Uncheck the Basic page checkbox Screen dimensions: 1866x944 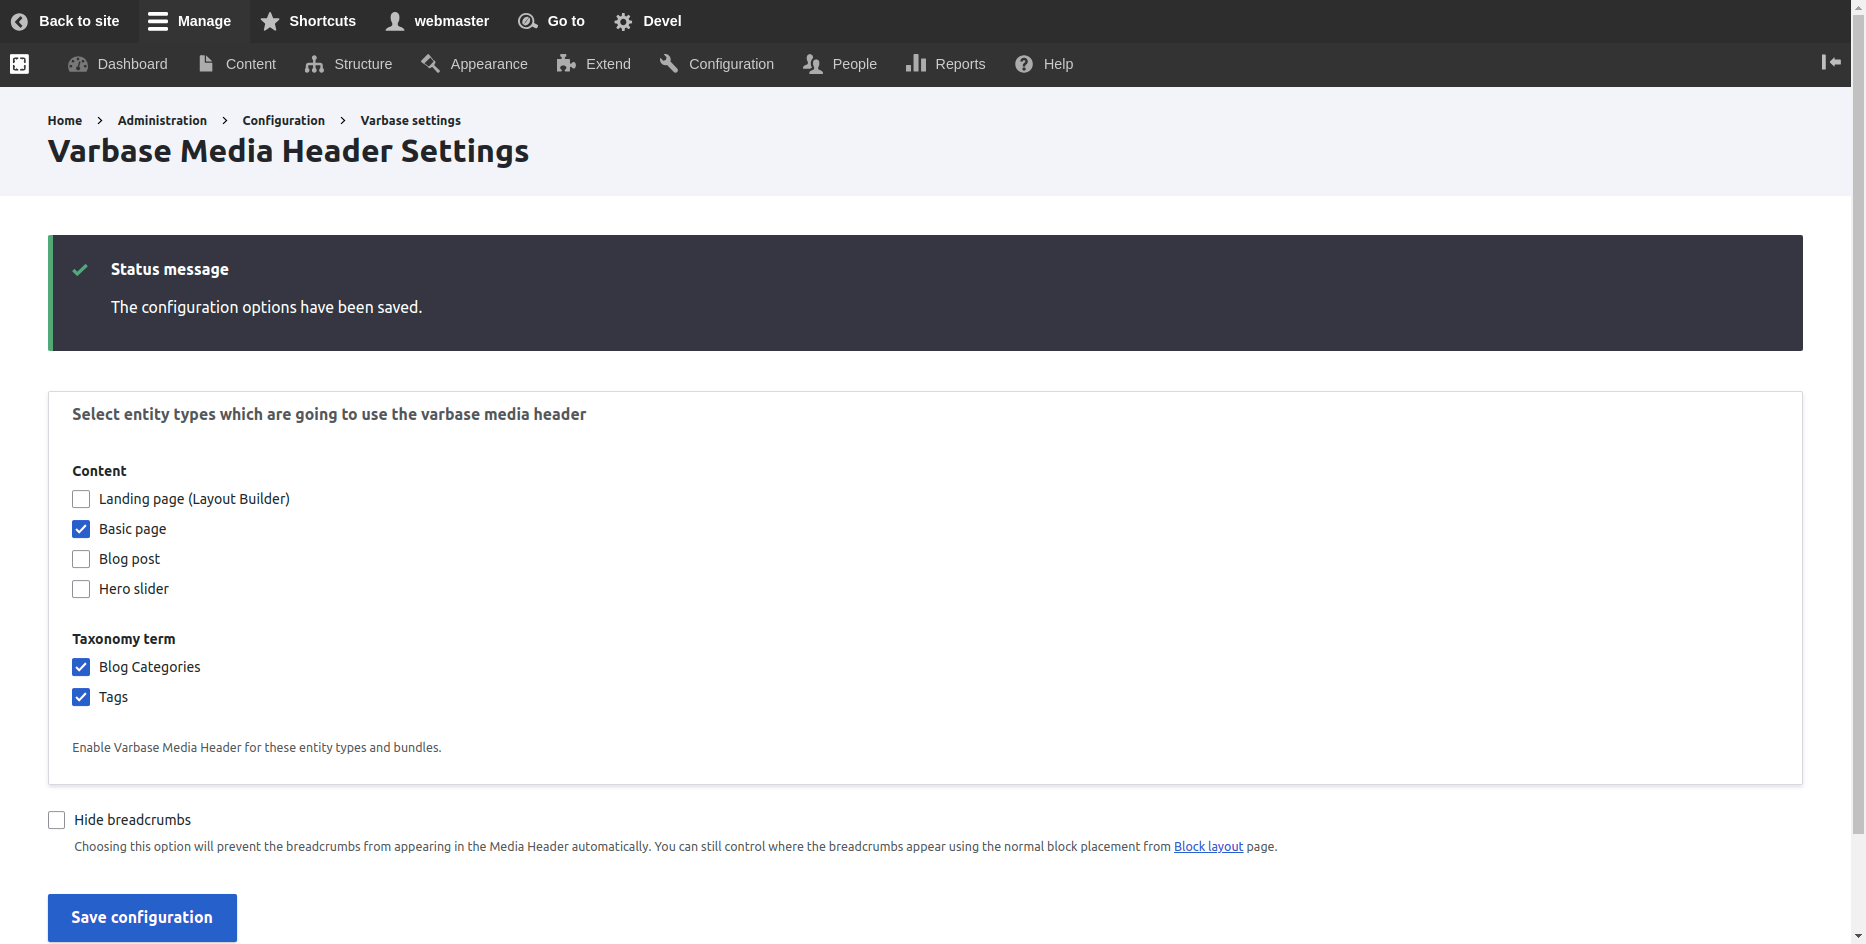pyautogui.click(x=81, y=529)
